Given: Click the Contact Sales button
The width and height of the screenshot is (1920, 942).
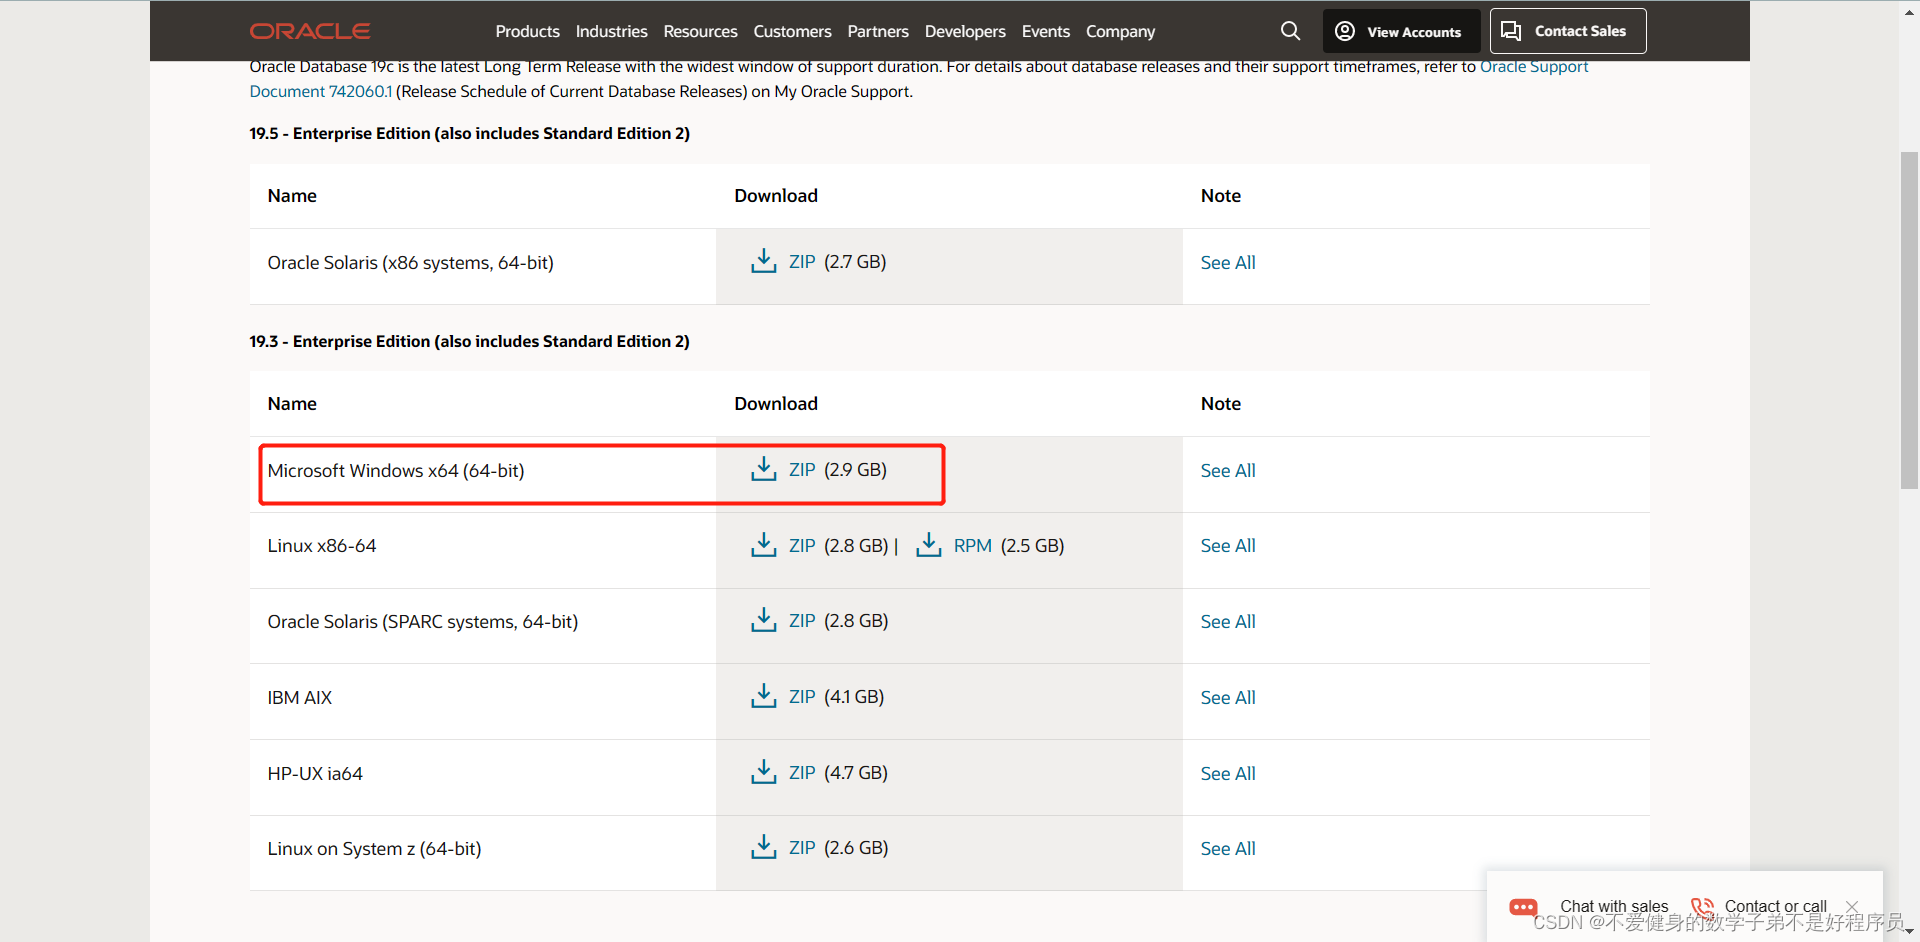Looking at the screenshot, I should 1568,31.
